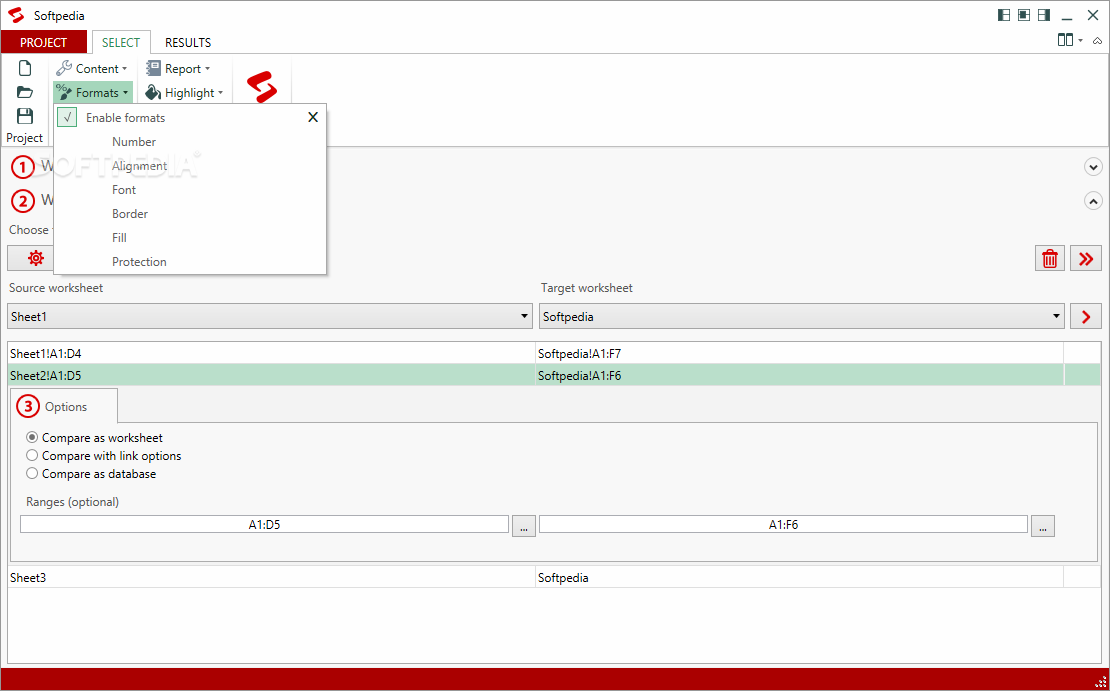Click the right panel layout icon
Image resolution: width=1110 pixels, height=691 pixels.
(x=1043, y=15)
